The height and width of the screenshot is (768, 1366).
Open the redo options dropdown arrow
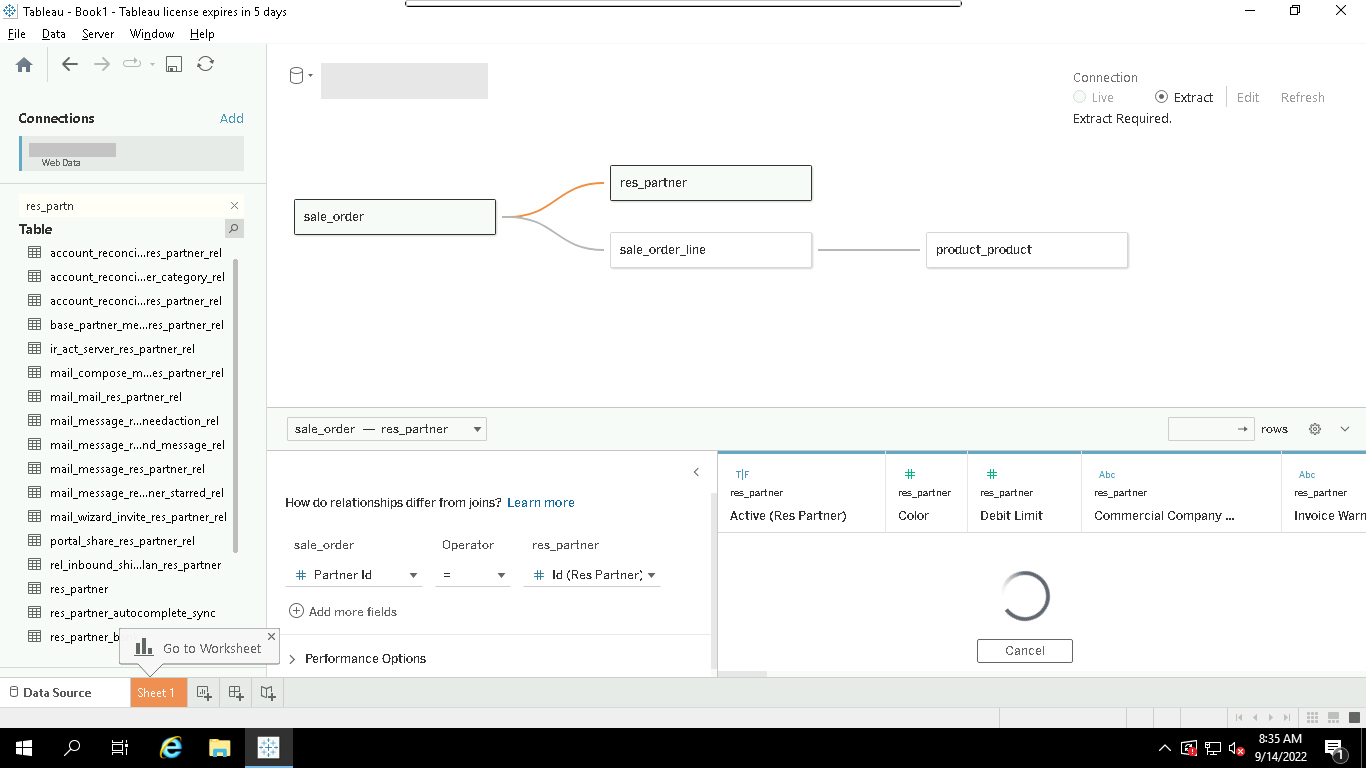click(152, 64)
